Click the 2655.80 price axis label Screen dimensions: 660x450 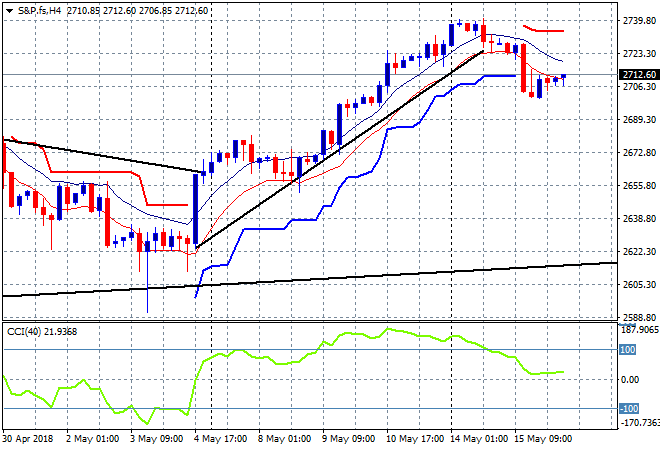[639, 186]
